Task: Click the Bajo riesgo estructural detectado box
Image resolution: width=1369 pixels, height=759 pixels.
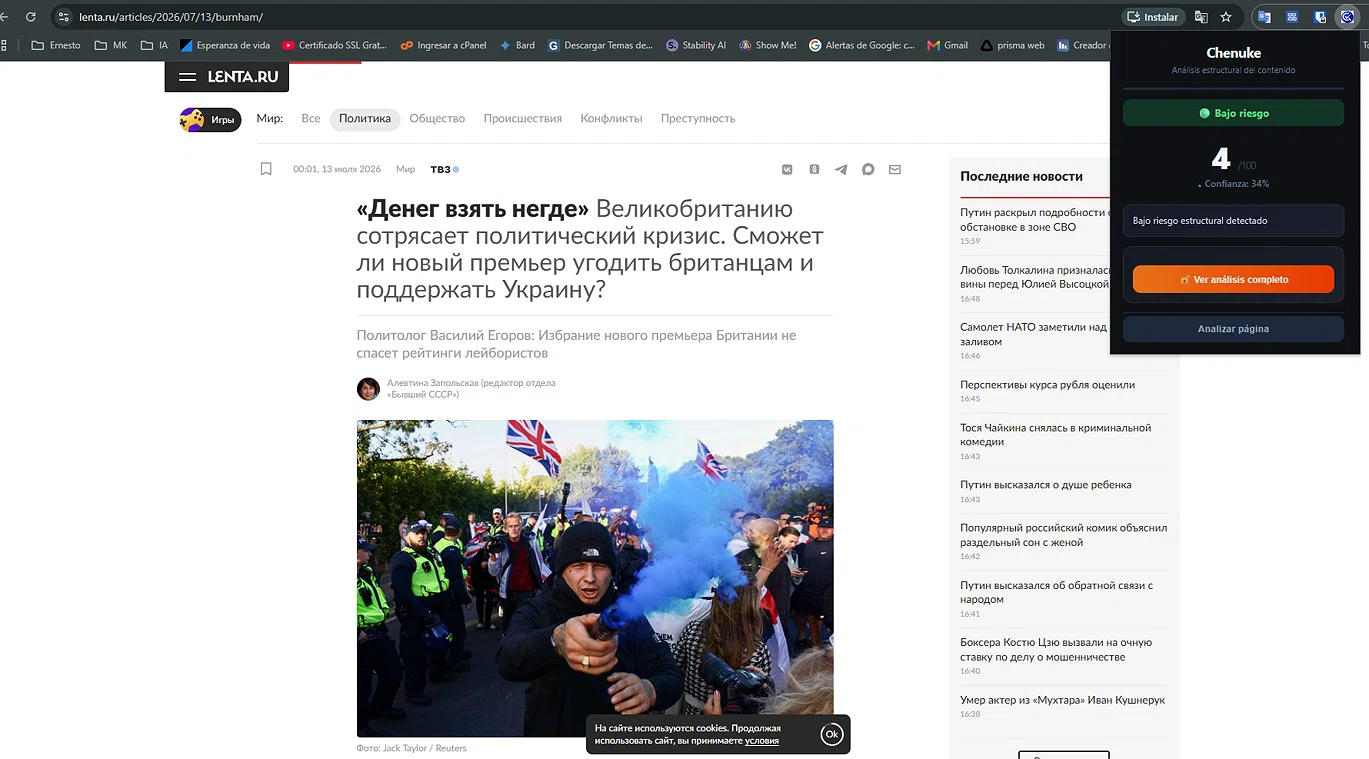Action: click(x=1233, y=221)
